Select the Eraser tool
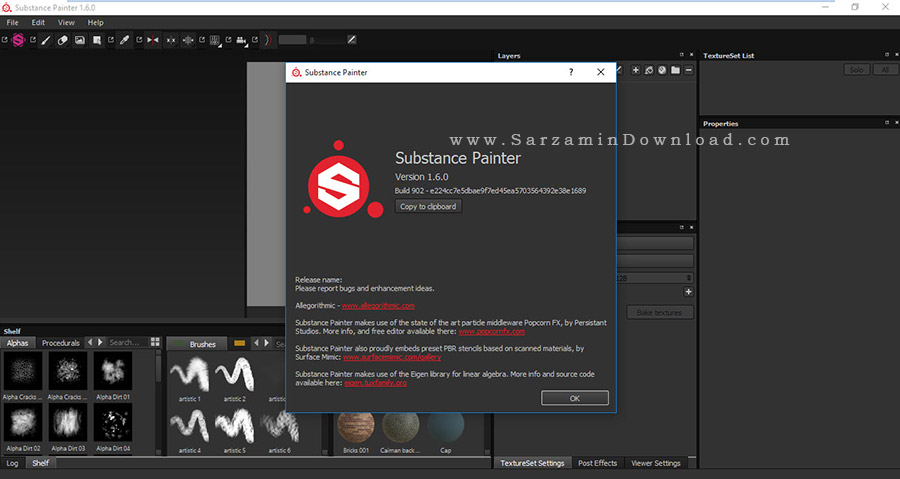This screenshot has width=900, height=479. [63, 40]
